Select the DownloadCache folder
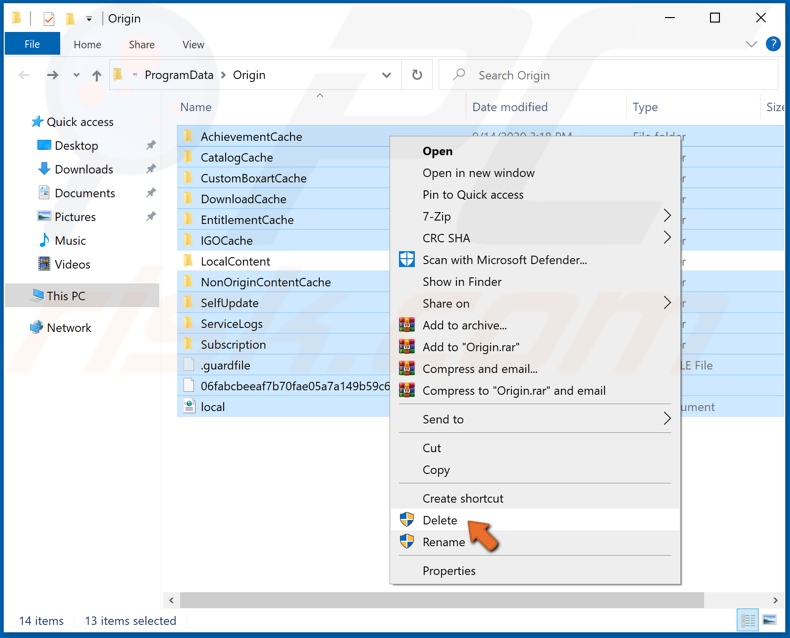 (243, 199)
